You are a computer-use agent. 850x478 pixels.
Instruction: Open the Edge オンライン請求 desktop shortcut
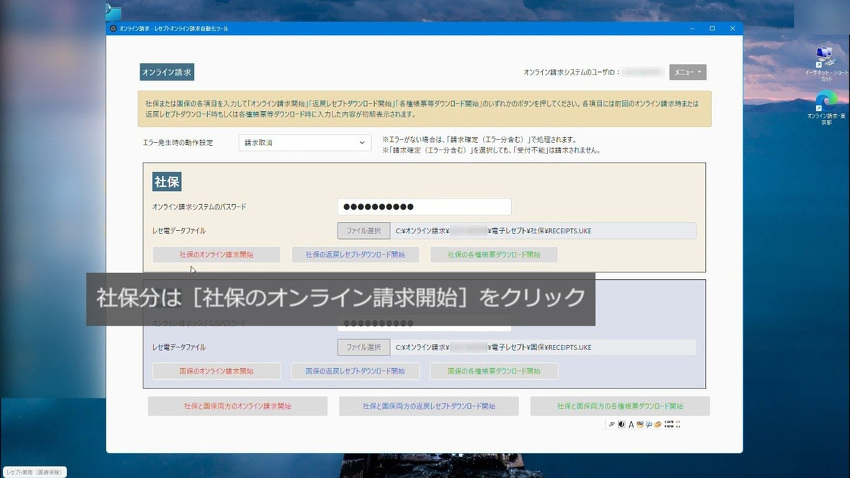coord(826,107)
